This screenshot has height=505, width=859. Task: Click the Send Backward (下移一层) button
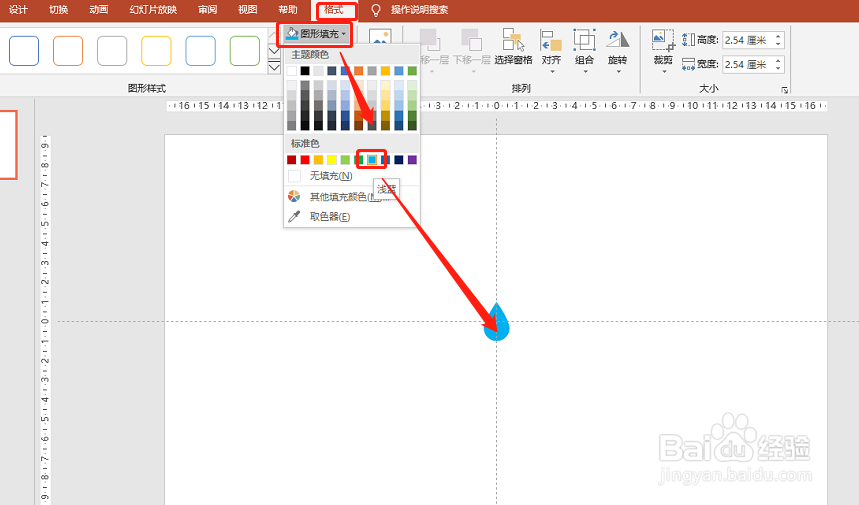click(x=472, y=51)
